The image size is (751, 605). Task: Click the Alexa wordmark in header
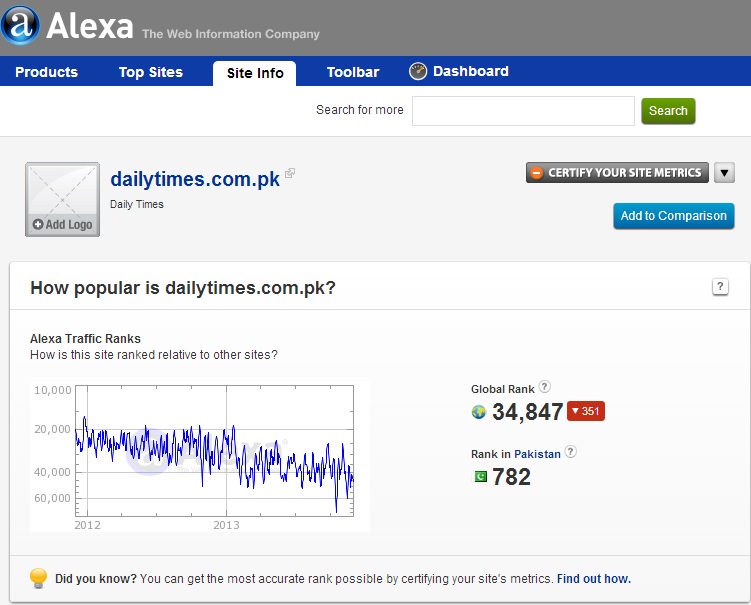(x=90, y=26)
